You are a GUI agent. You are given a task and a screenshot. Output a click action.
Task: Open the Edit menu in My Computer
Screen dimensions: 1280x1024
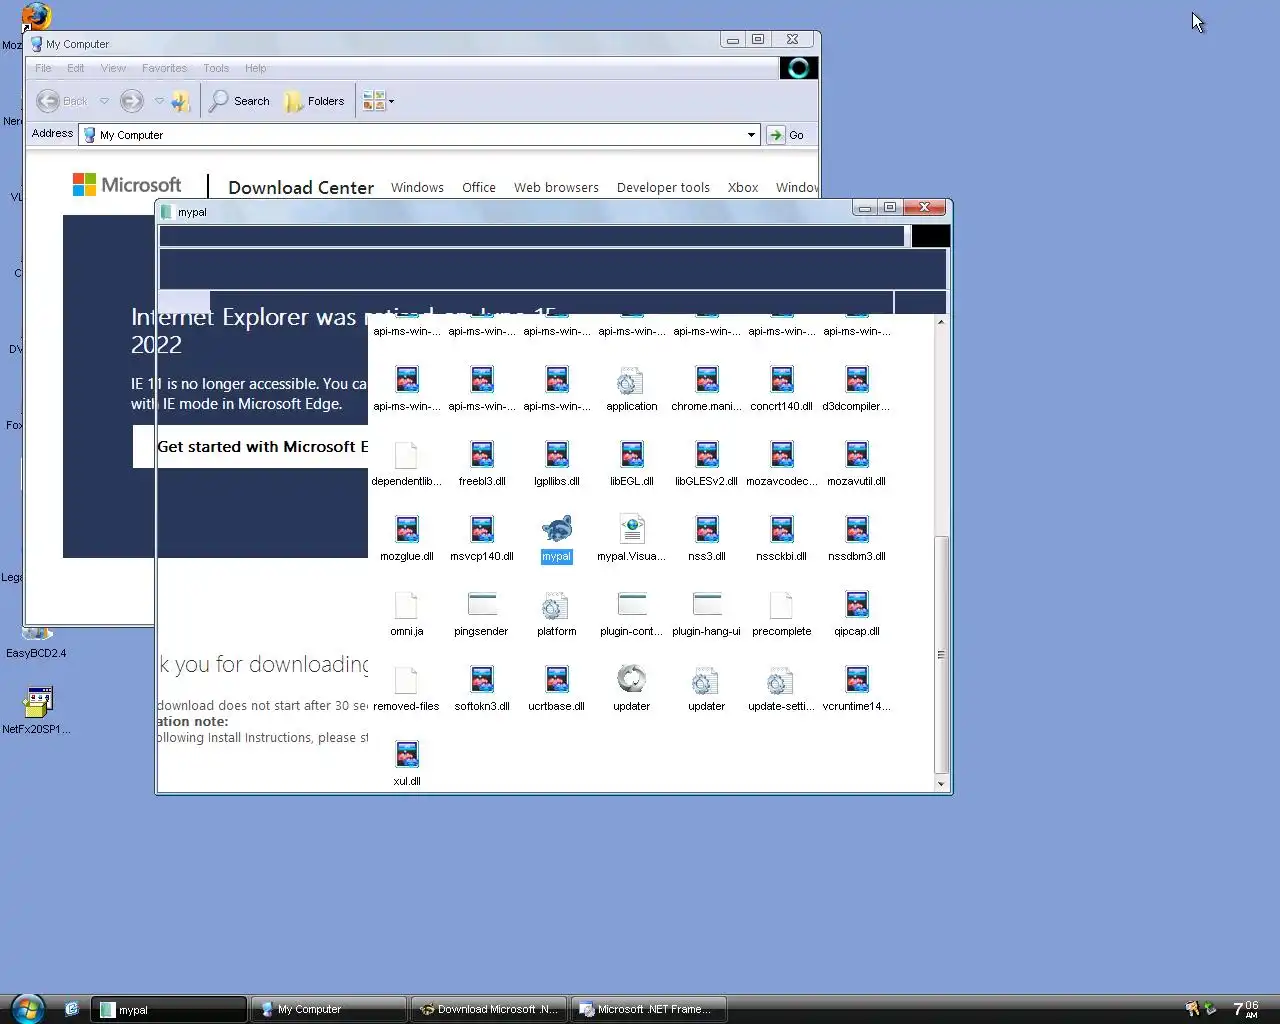[76, 68]
